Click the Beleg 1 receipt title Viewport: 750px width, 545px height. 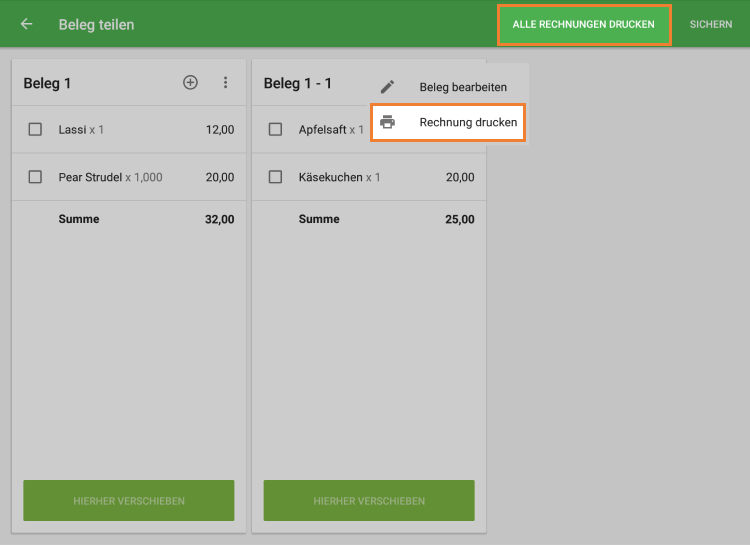47,83
